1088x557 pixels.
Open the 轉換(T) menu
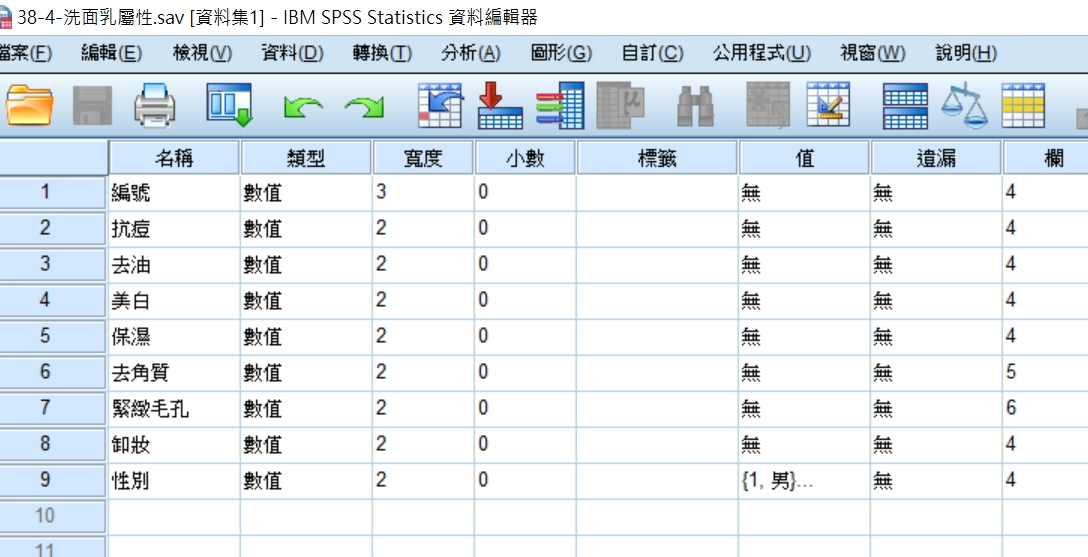pos(382,53)
